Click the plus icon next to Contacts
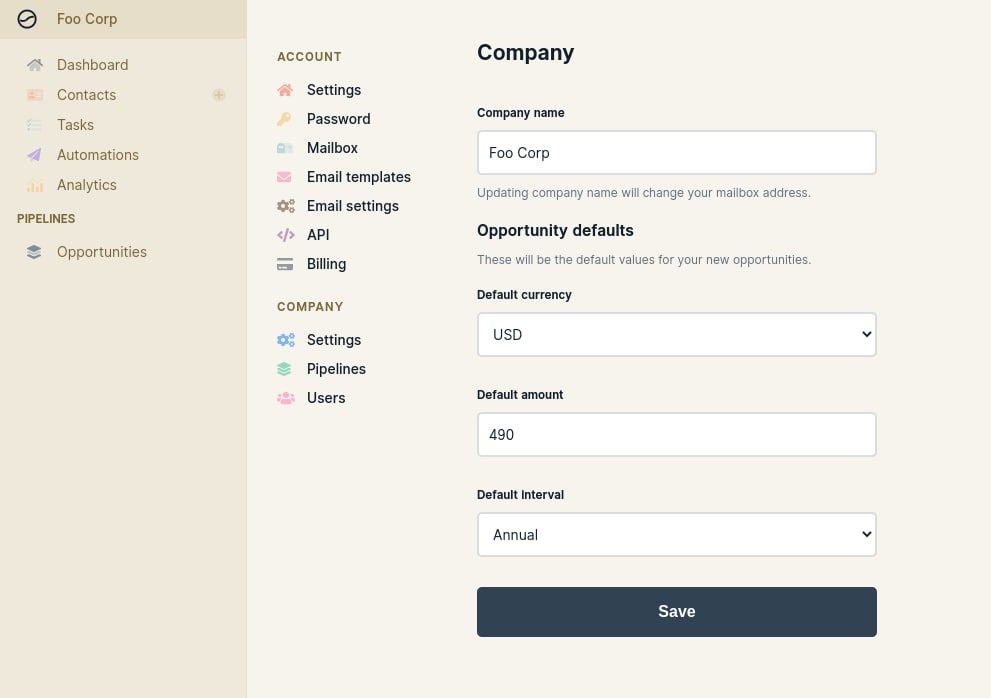 219,95
